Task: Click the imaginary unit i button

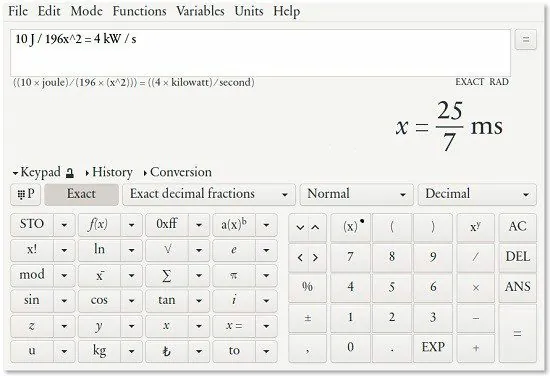Action: click(x=234, y=301)
